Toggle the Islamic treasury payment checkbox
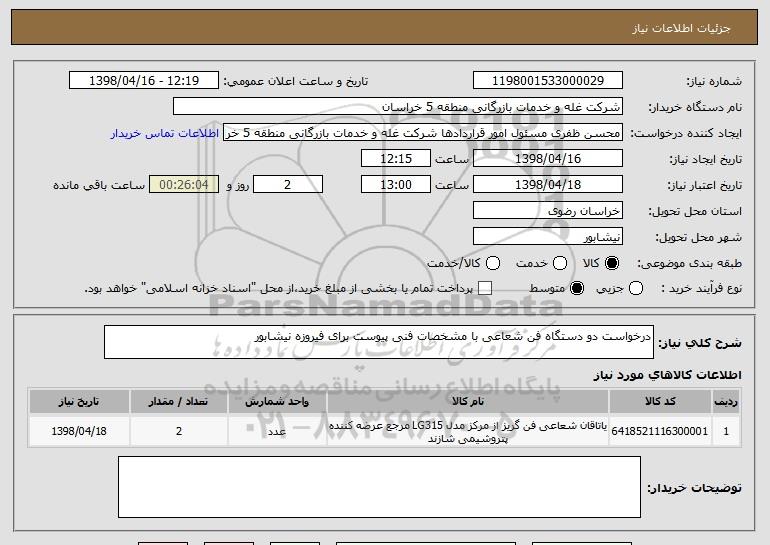 coord(485,288)
